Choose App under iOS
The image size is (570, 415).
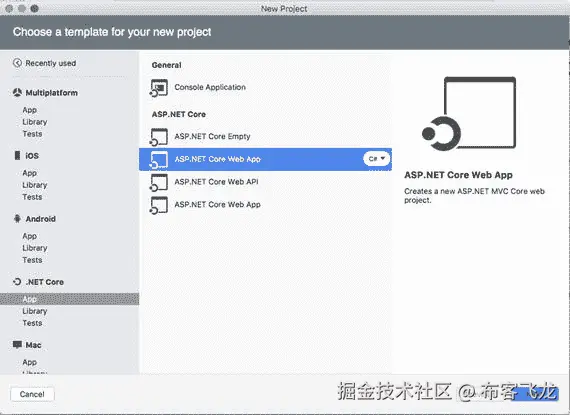click(29, 173)
